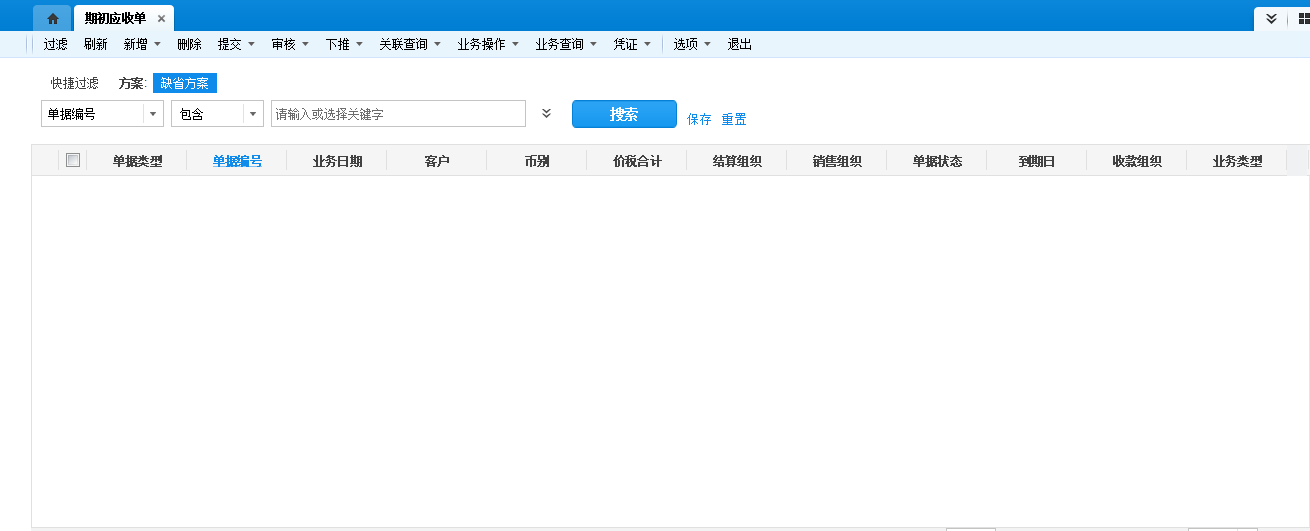Click the 重置 link

(x=734, y=119)
